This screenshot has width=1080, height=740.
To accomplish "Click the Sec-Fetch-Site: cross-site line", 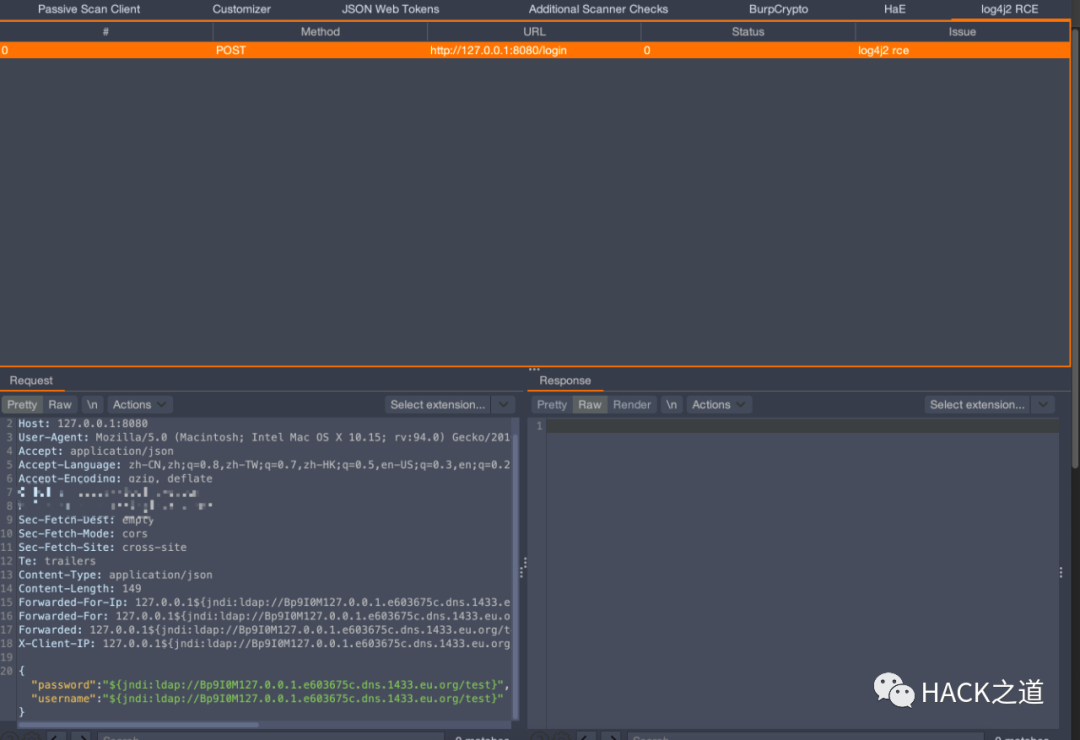I will (x=102, y=548).
